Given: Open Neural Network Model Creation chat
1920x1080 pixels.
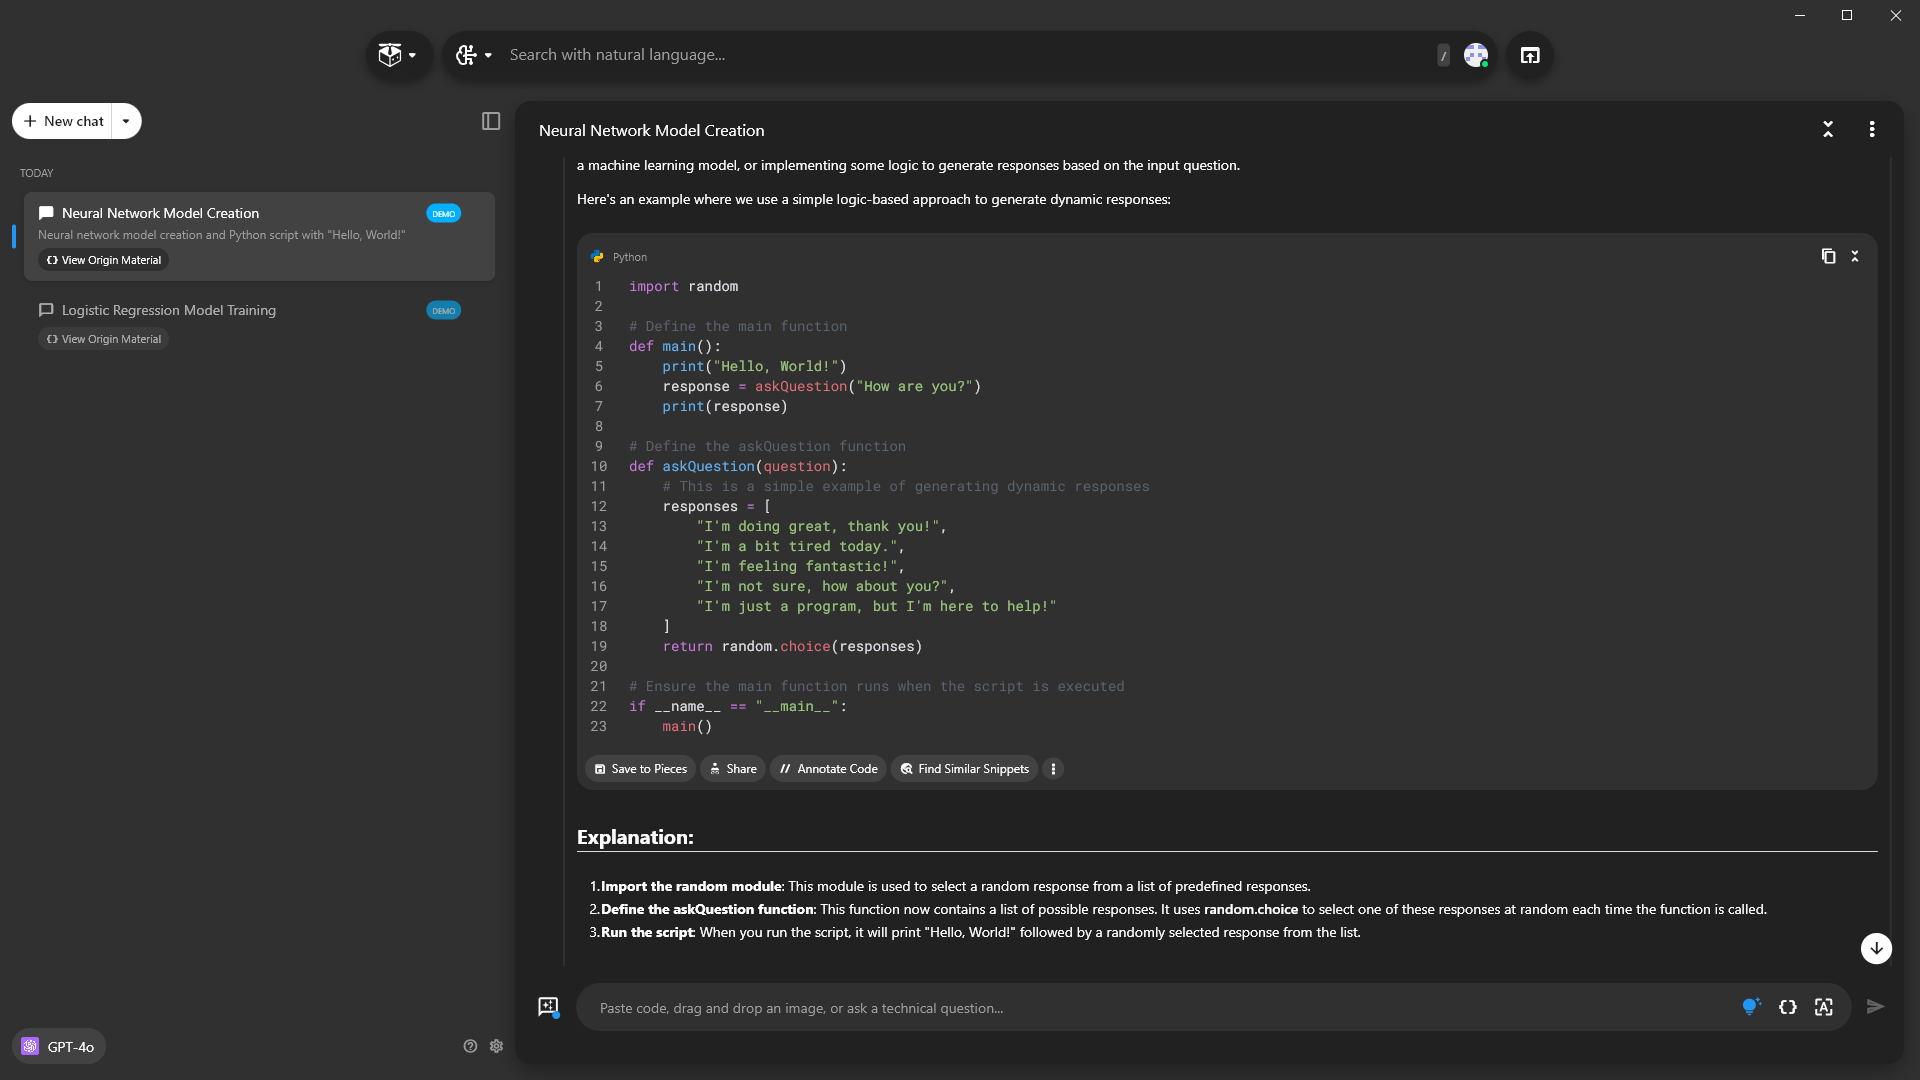Looking at the screenshot, I should (160, 213).
